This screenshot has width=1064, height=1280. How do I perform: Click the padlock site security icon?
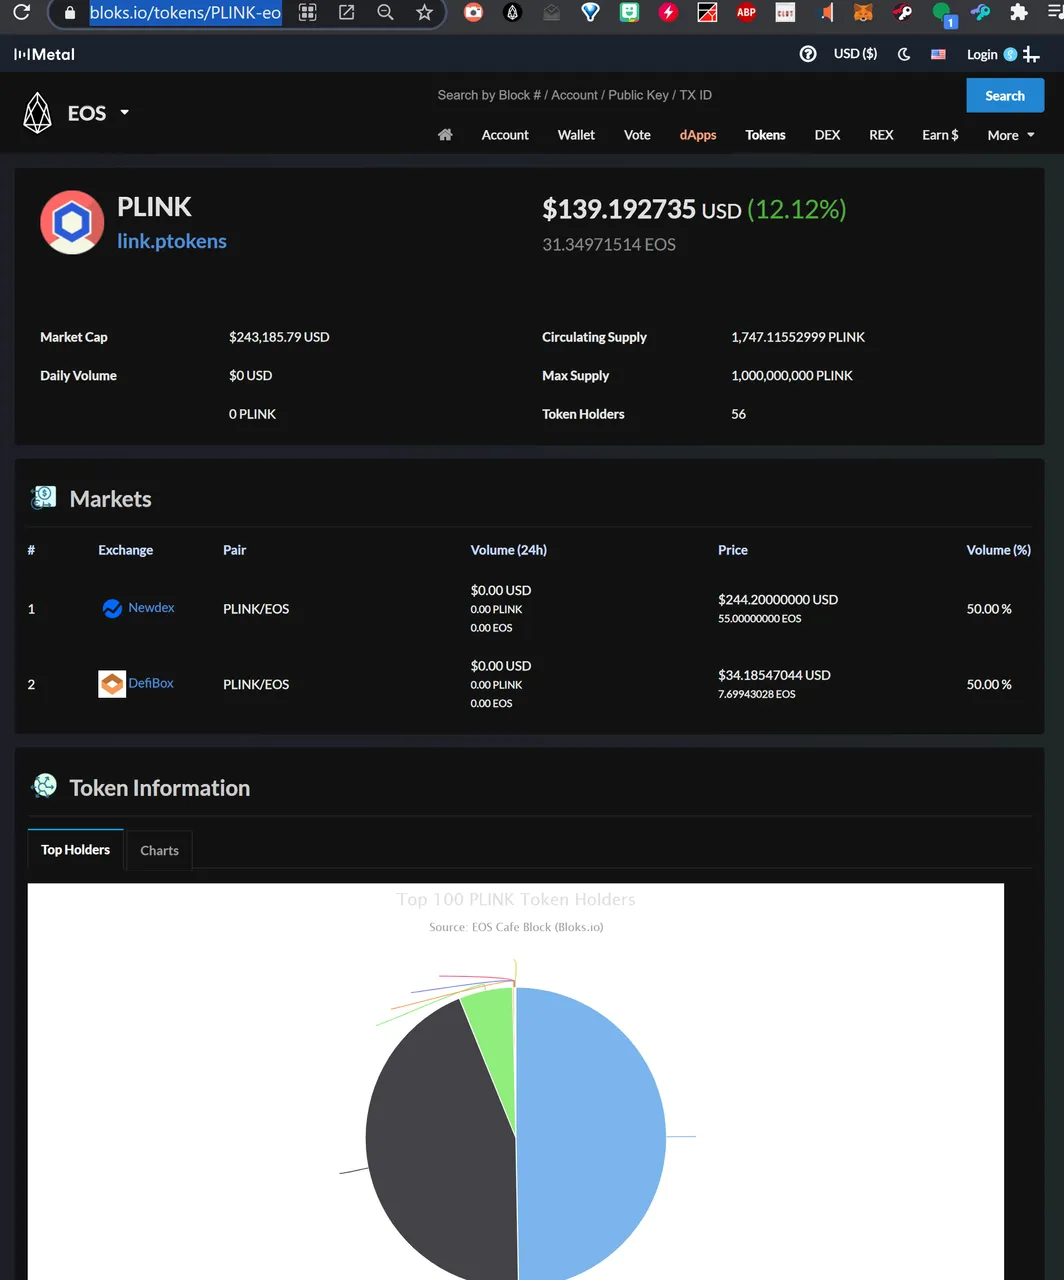[69, 13]
